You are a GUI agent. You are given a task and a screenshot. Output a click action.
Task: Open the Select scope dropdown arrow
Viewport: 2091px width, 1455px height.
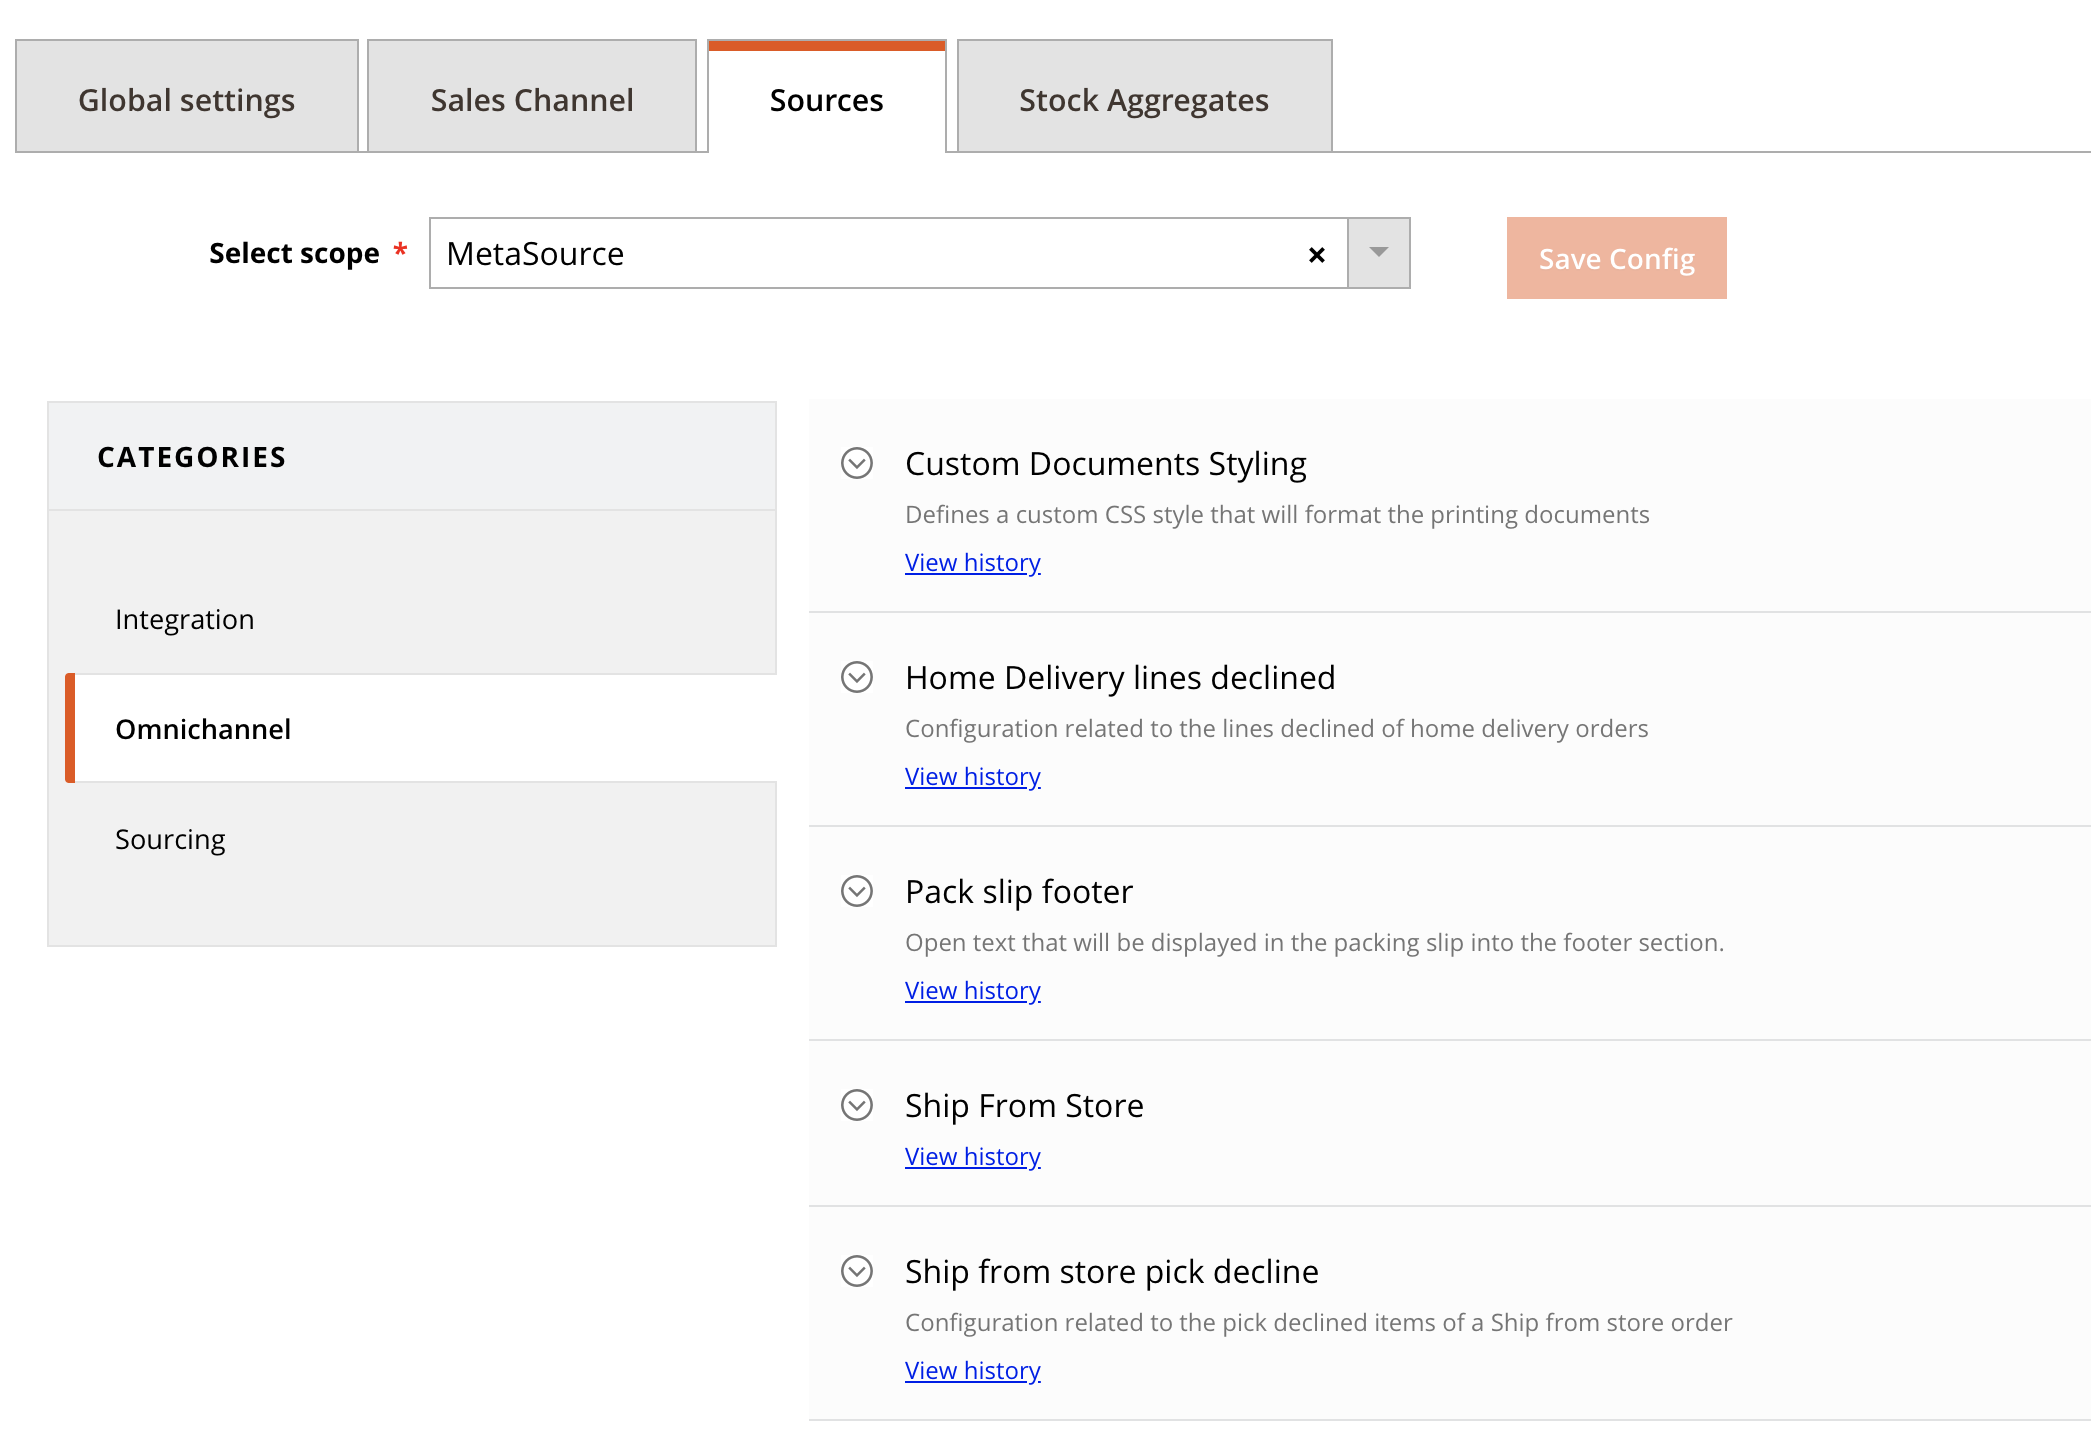pyautogui.click(x=1379, y=253)
